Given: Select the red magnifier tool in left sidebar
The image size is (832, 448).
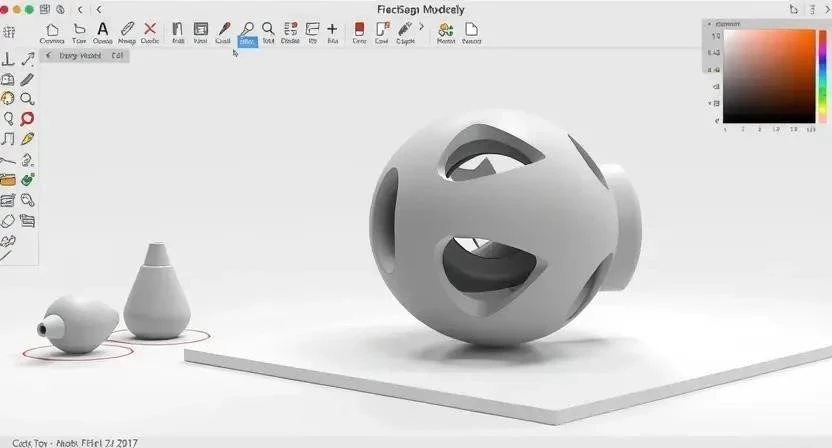Looking at the screenshot, I should click(x=28, y=119).
